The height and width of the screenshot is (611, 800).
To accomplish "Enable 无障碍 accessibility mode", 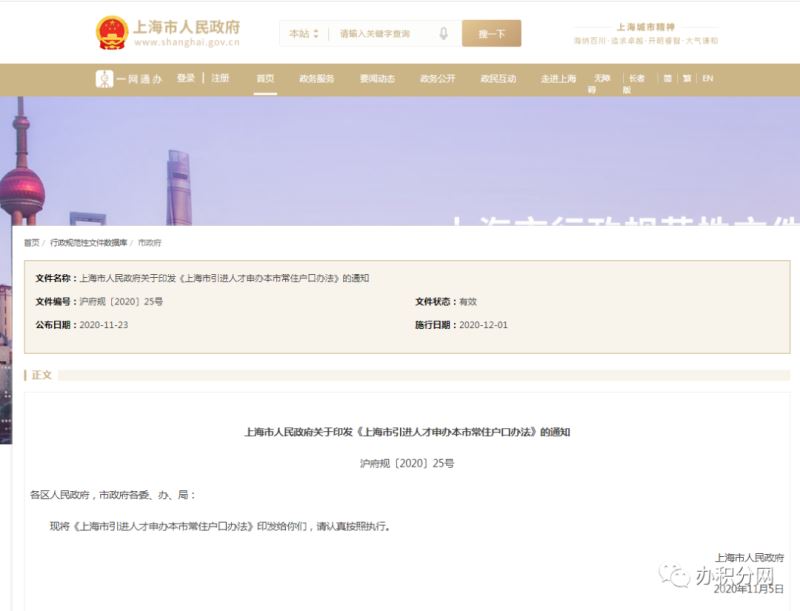I will pos(600,83).
